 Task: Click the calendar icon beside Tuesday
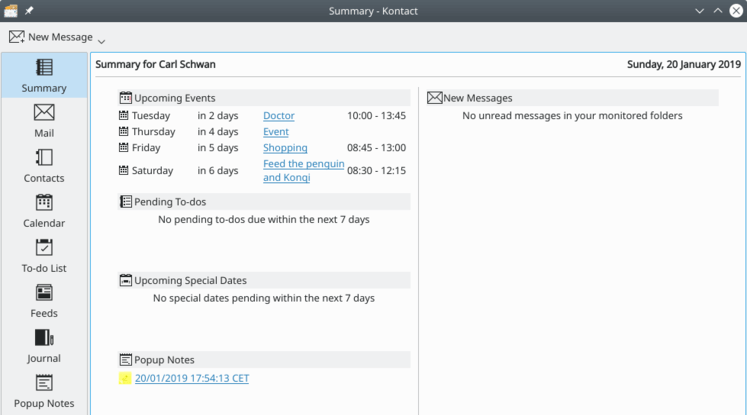point(123,115)
